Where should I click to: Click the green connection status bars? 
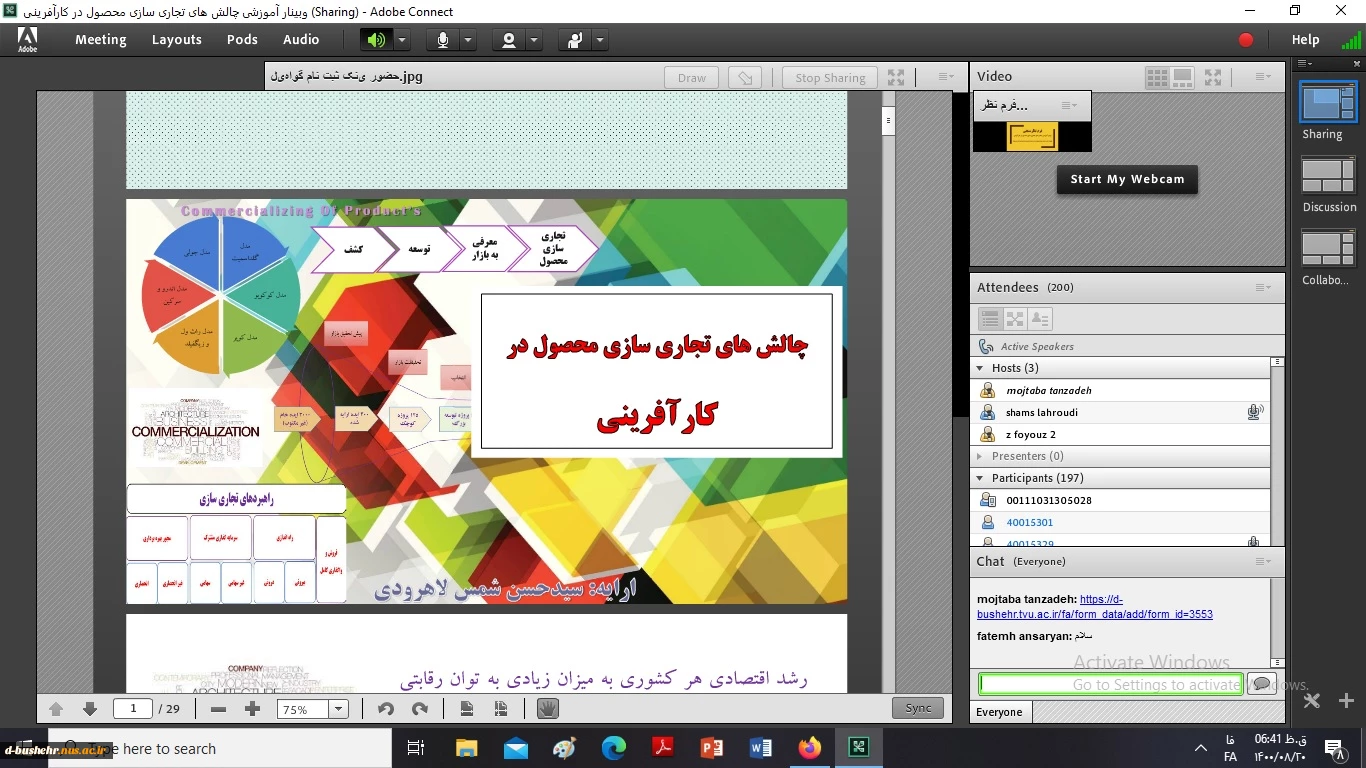tap(1351, 40)
